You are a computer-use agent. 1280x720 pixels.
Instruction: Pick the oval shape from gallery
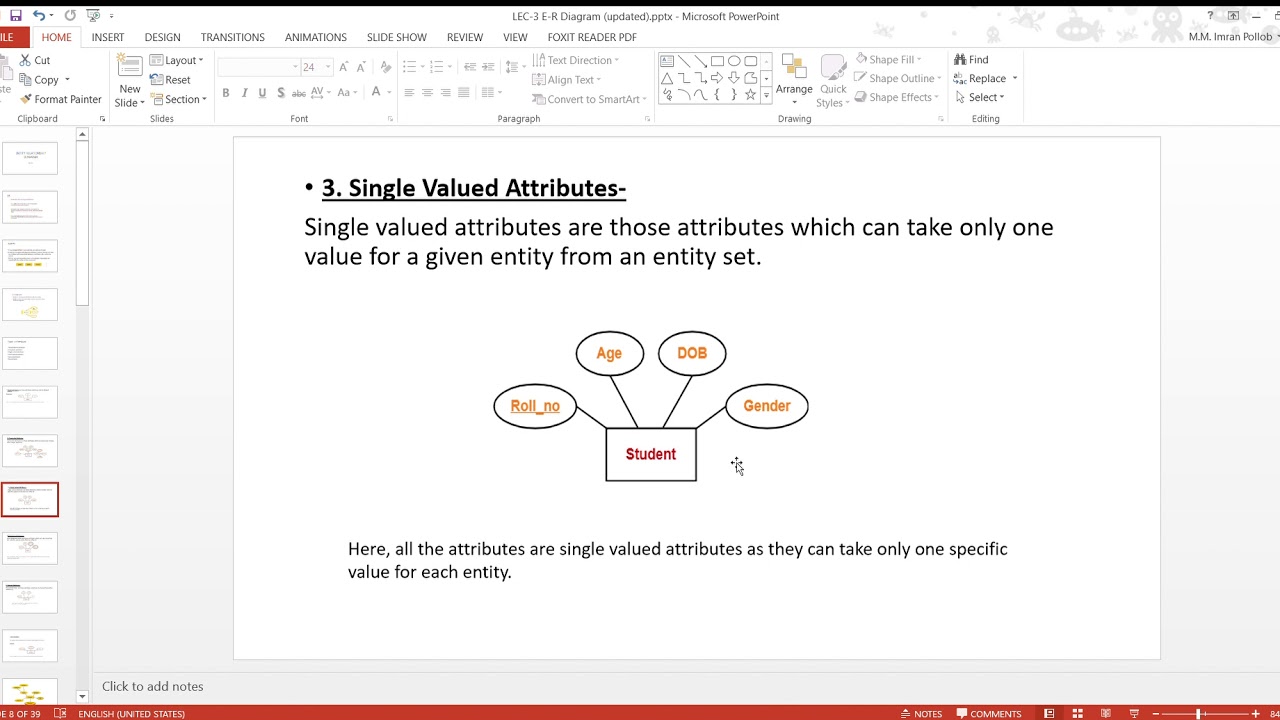pyautogui.click(x=734, y=61)
